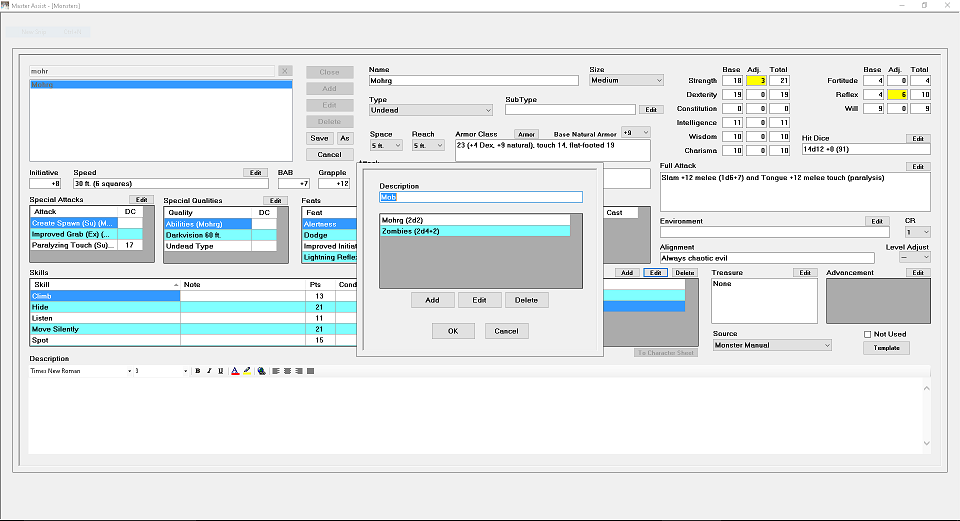Click the dialog Description text field

(481, 197)
